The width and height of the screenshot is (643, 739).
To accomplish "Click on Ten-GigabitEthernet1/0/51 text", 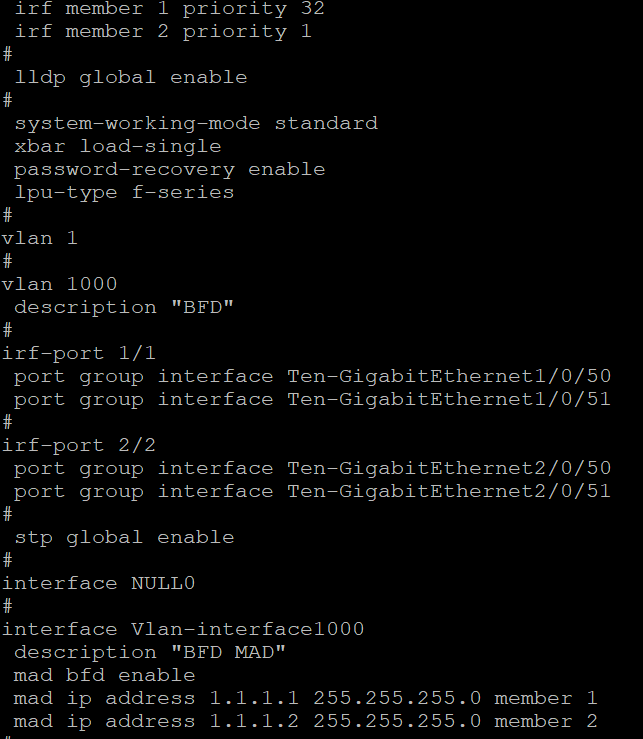I will 449,399.
